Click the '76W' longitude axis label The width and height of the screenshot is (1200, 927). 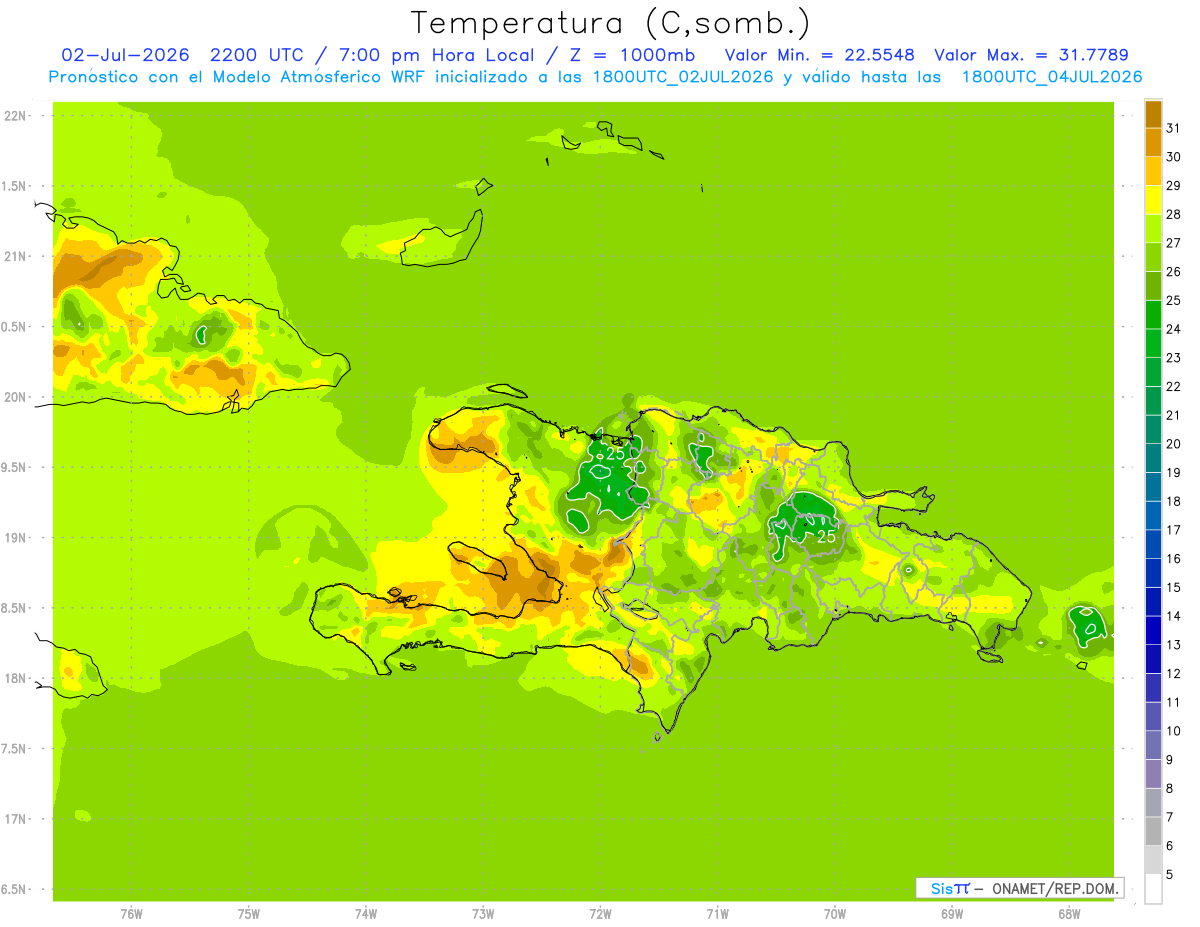[131, 914]
